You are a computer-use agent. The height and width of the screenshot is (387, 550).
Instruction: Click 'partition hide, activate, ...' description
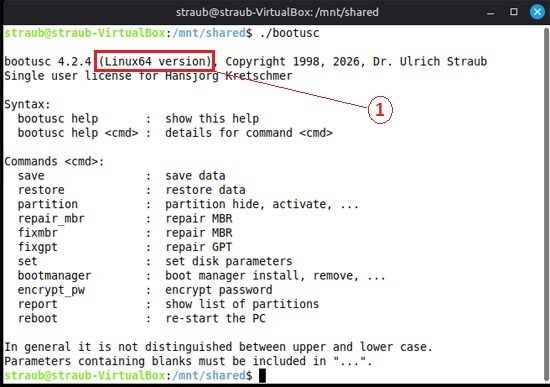[262, 204]
